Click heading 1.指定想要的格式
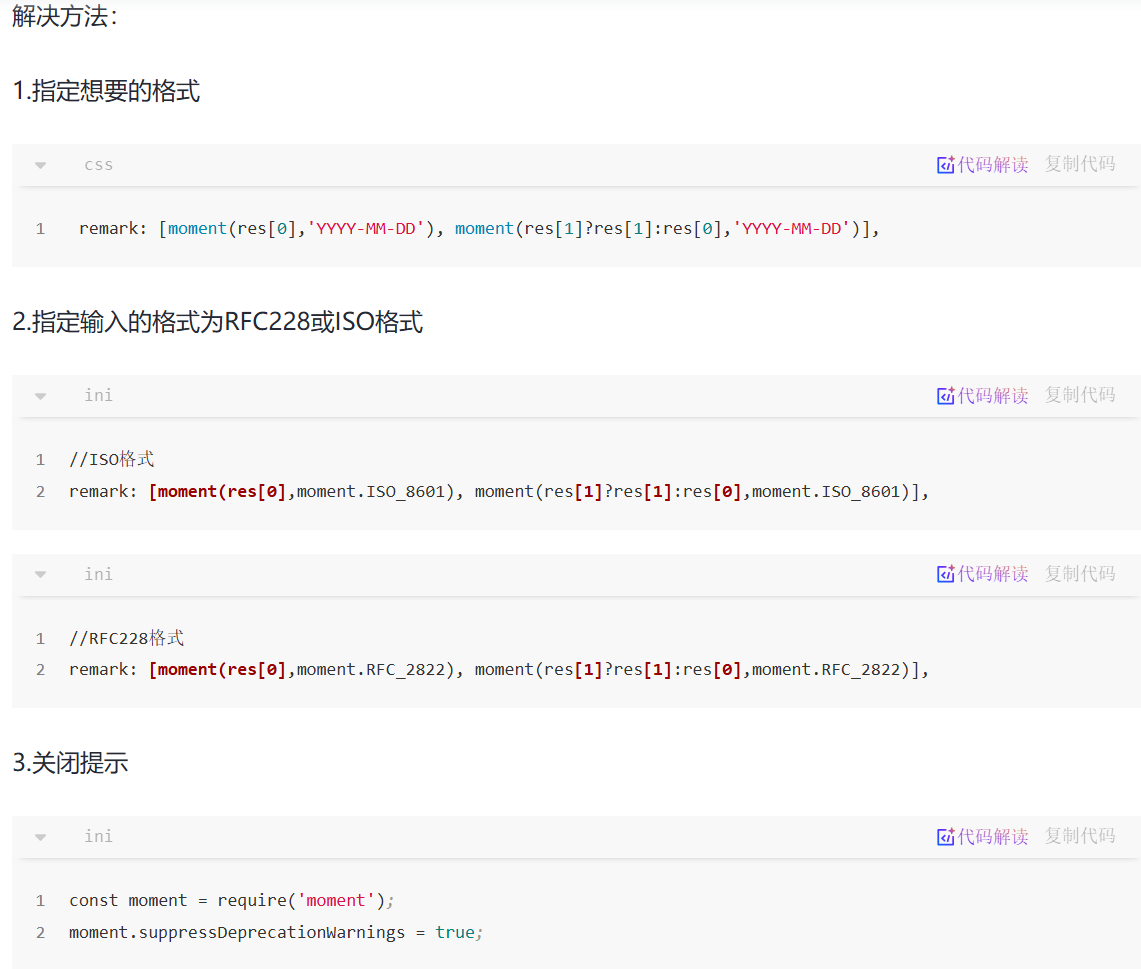This screenshot has height=969, width=1141. click(106, 91)
